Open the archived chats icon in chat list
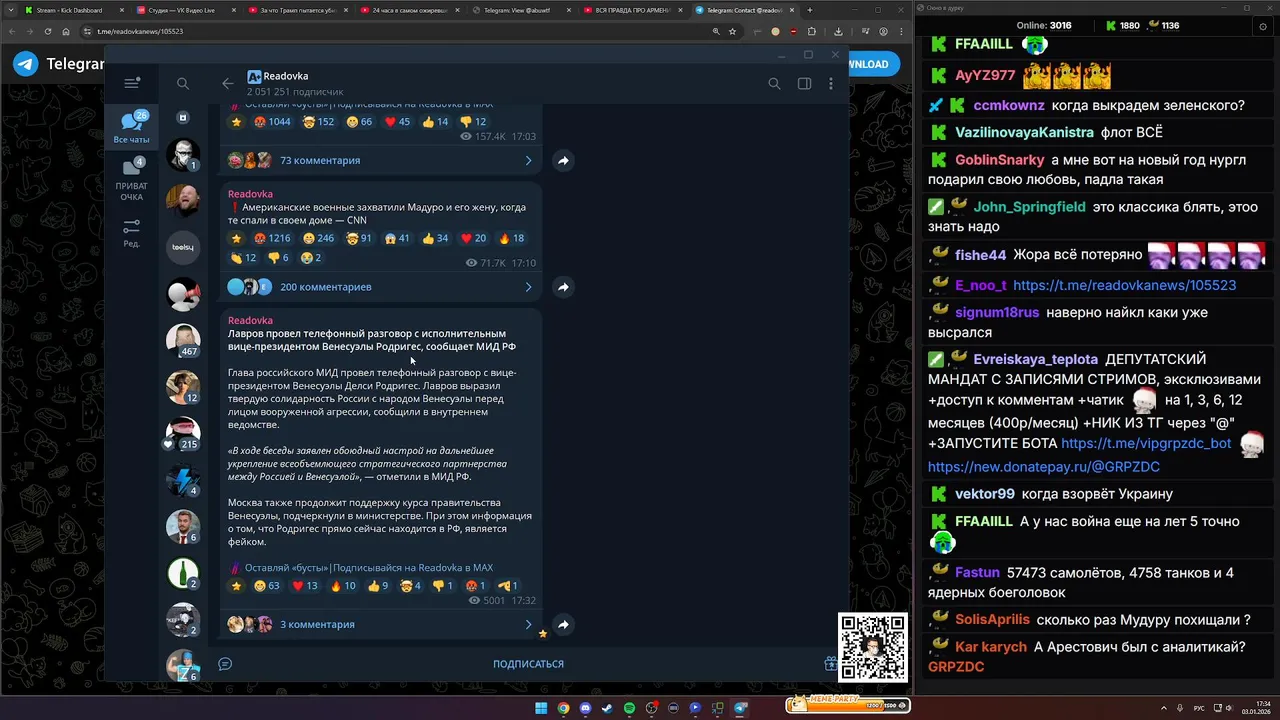Screen dimensions: 1280x720 pyautogui.click(x=183, y=117)
